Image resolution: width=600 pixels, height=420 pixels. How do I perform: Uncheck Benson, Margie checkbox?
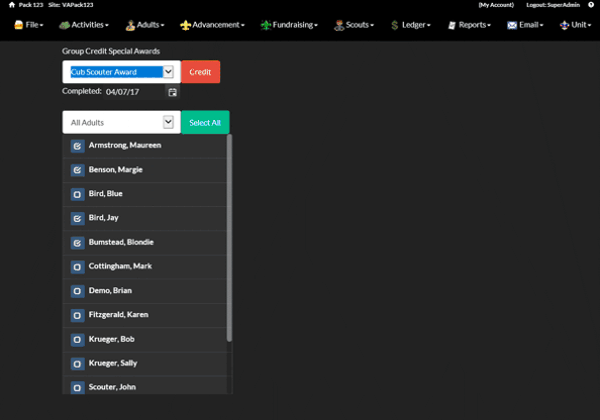pos(77,170)
